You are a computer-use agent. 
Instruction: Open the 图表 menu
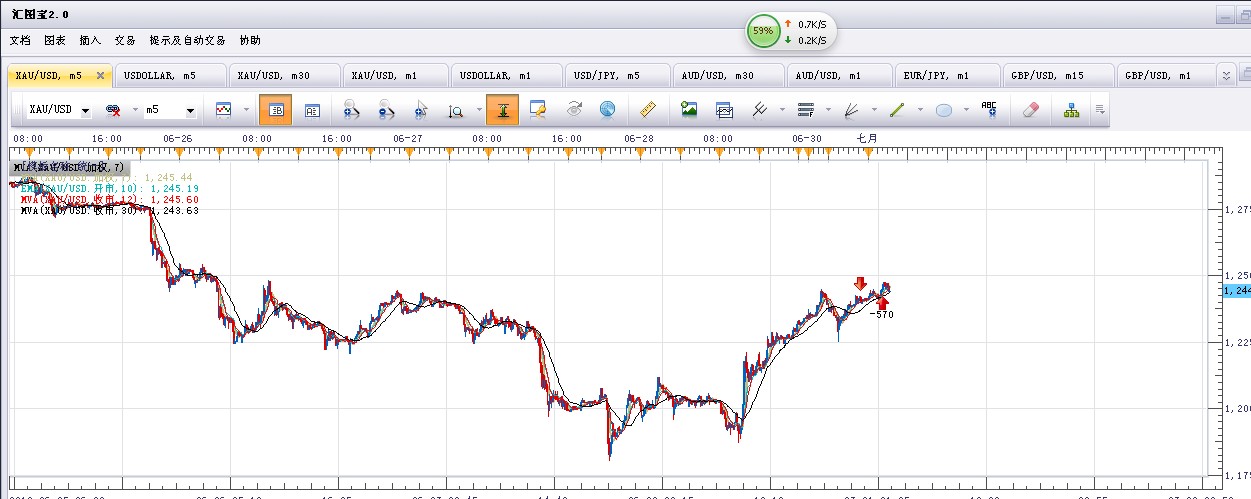55,40
